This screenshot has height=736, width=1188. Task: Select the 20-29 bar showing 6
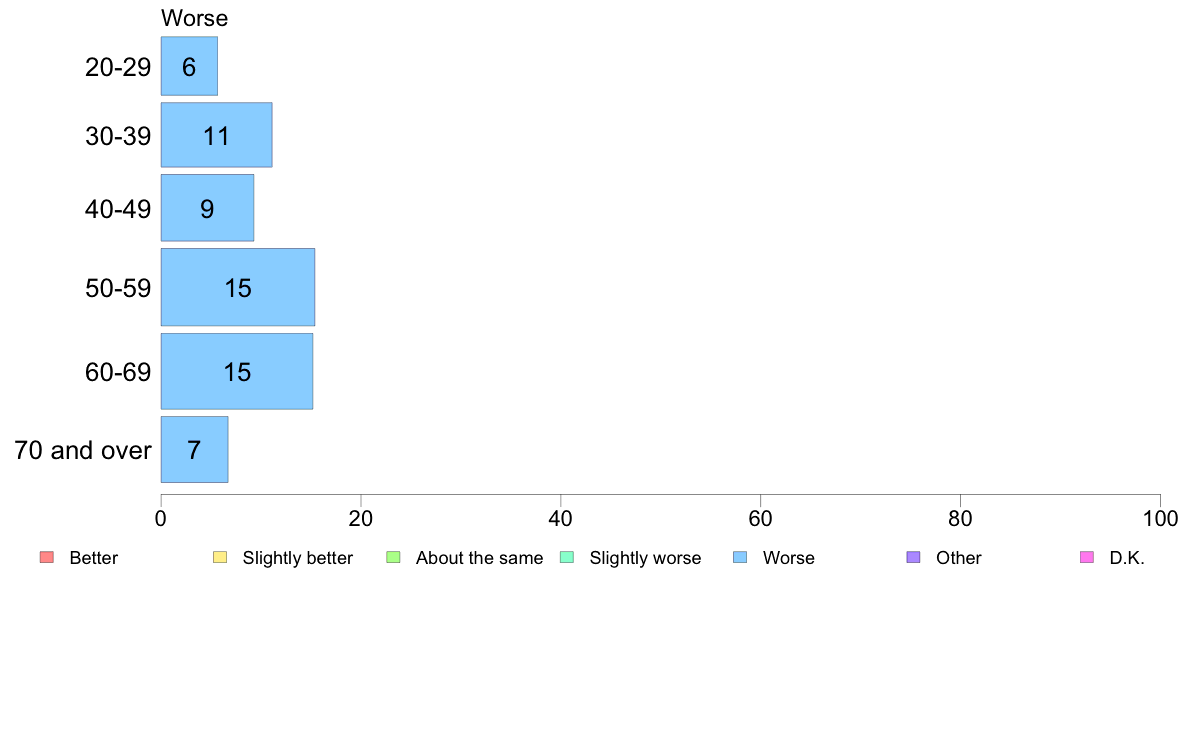[x=189, y=66]
